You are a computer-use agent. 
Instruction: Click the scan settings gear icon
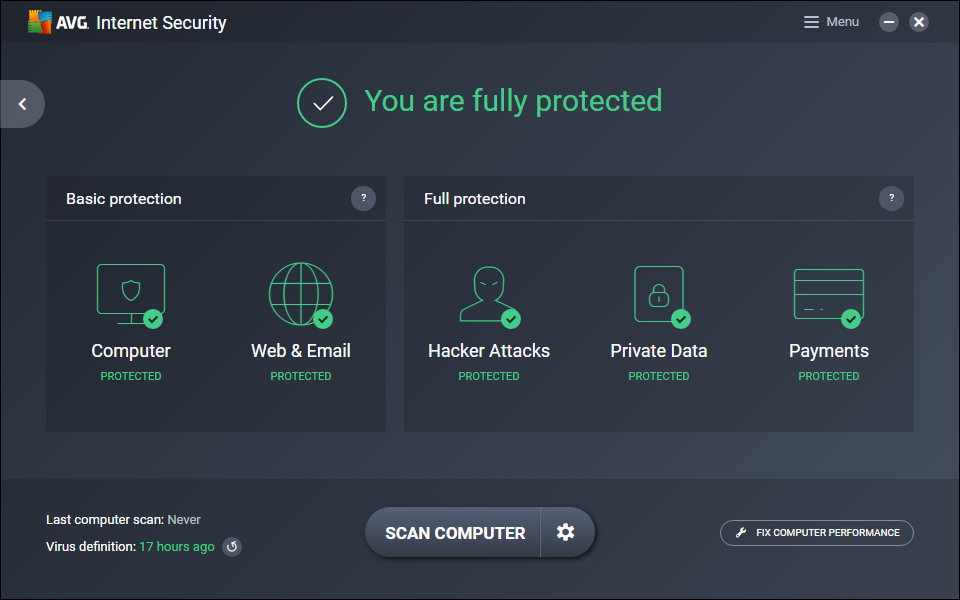[x=566, y=532]
